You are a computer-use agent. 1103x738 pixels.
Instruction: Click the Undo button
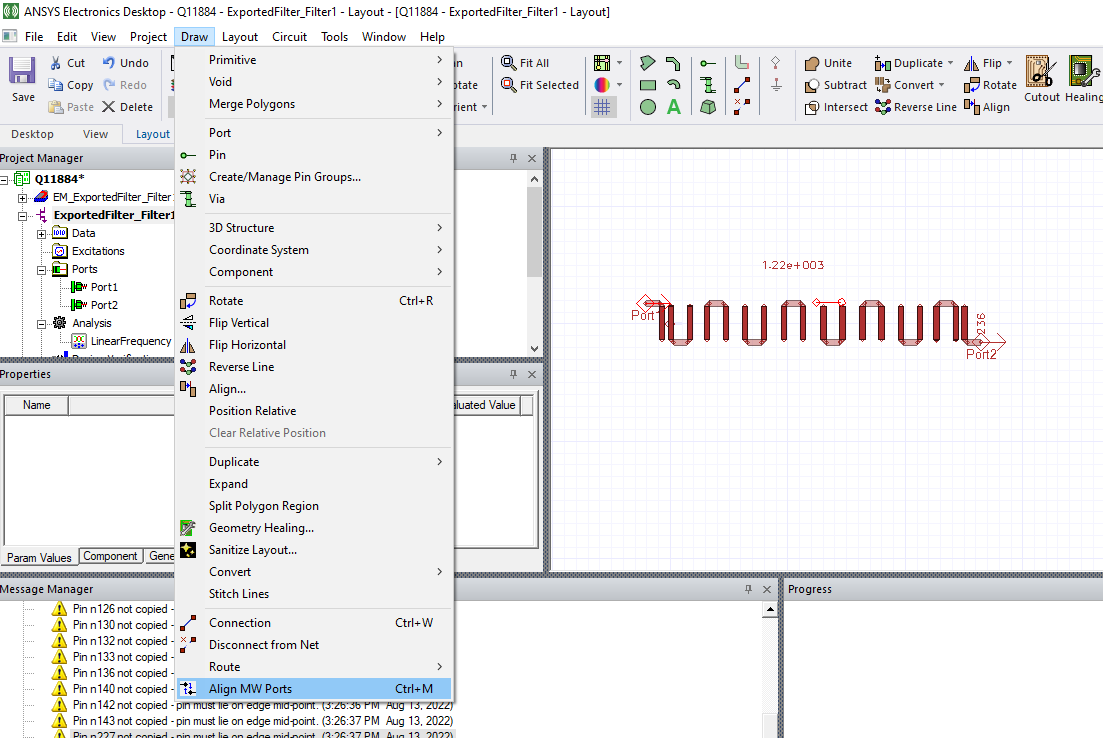tap(125, 63)
